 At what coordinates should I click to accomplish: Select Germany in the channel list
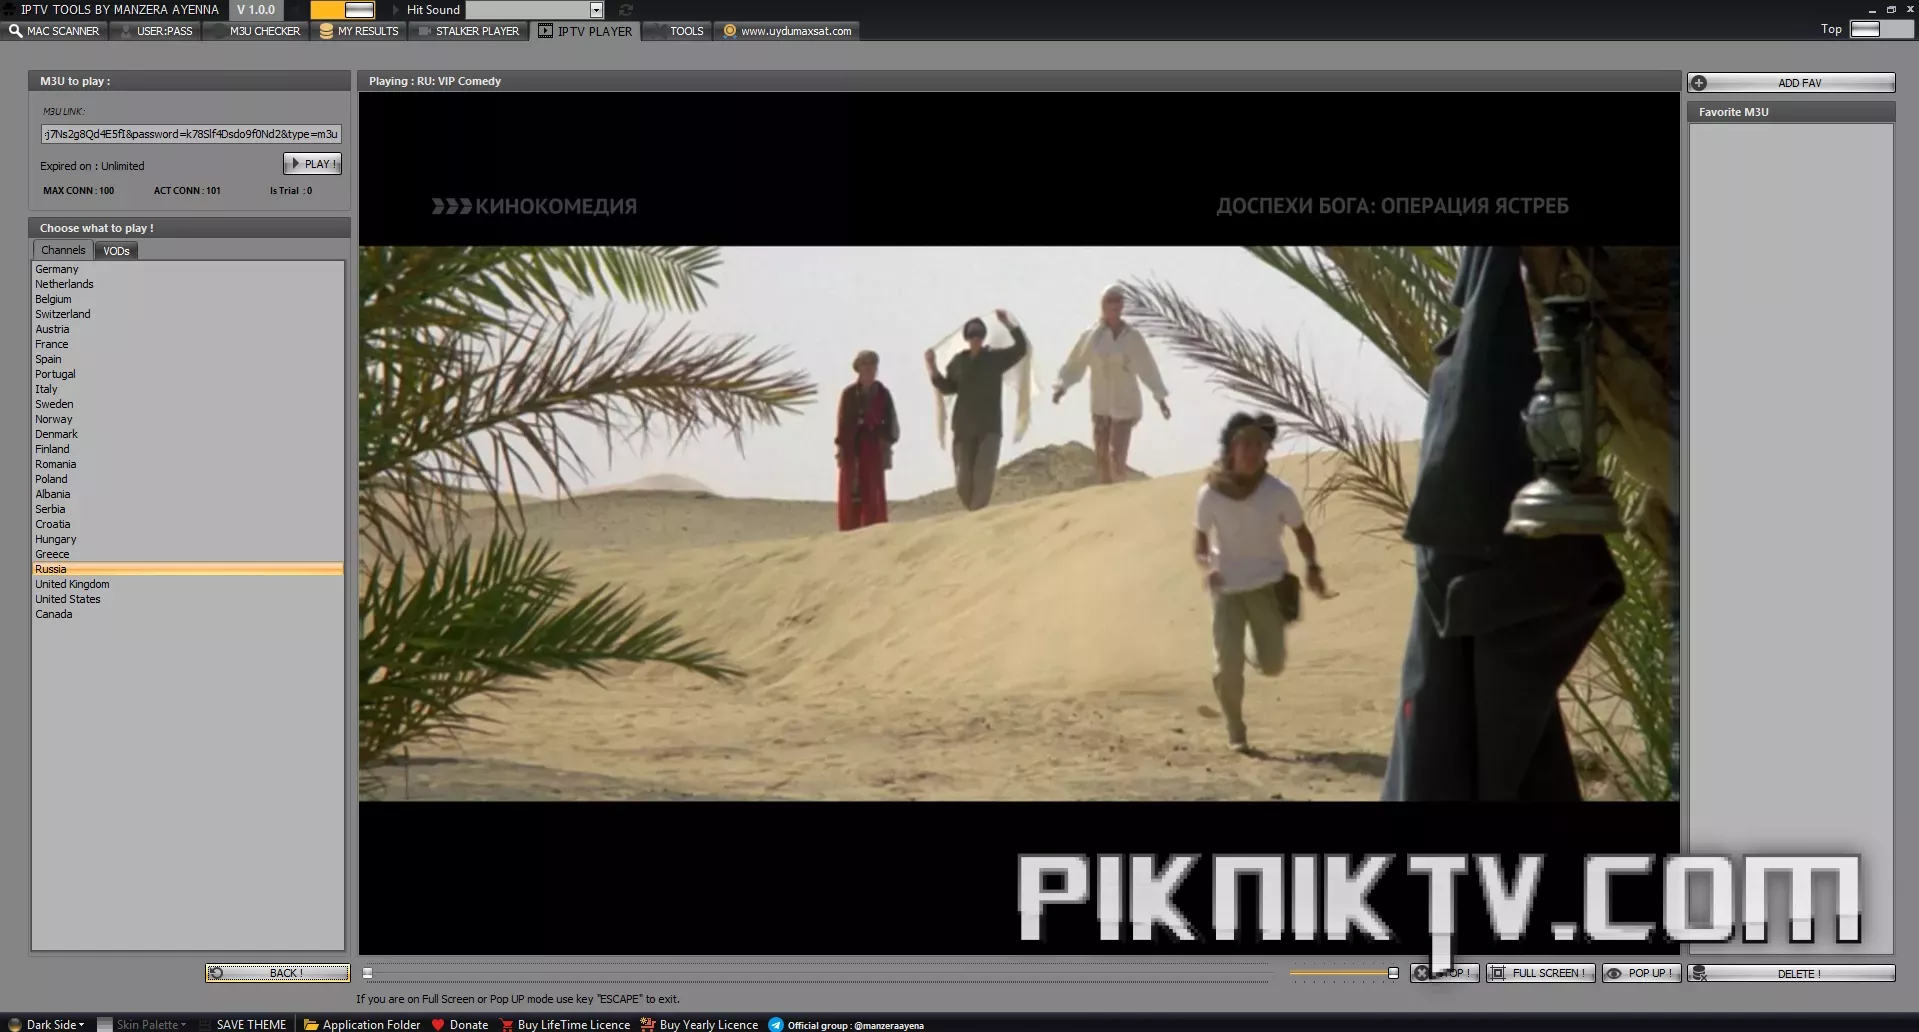pos(188,269)
